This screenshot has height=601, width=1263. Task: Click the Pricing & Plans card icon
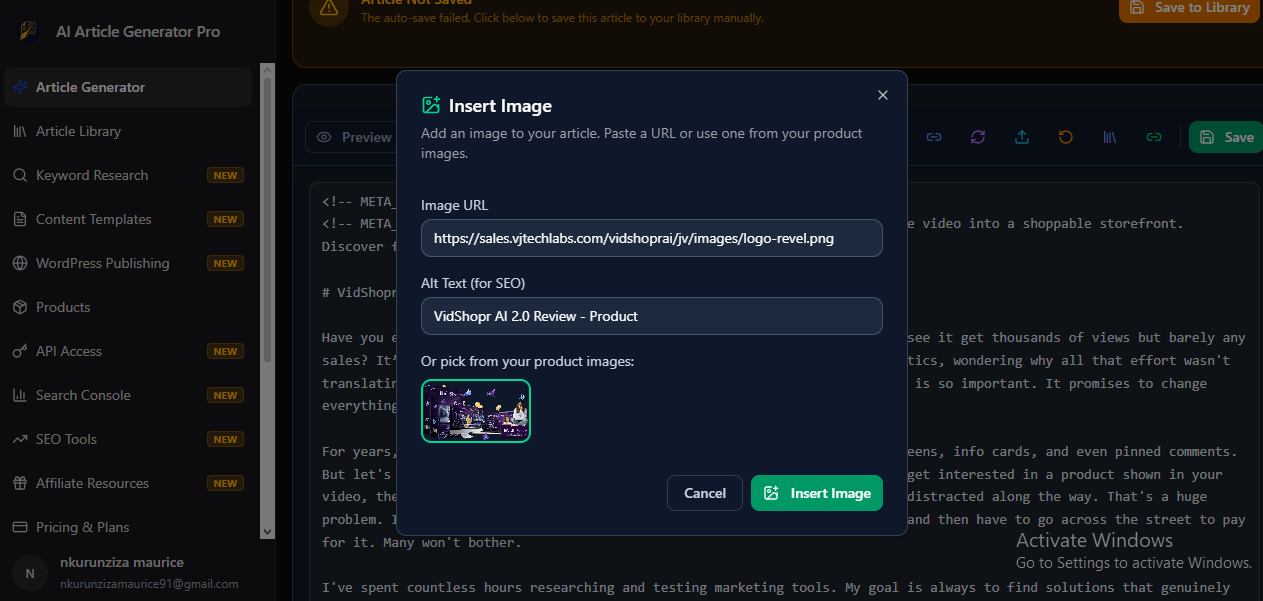coord(19,527)
